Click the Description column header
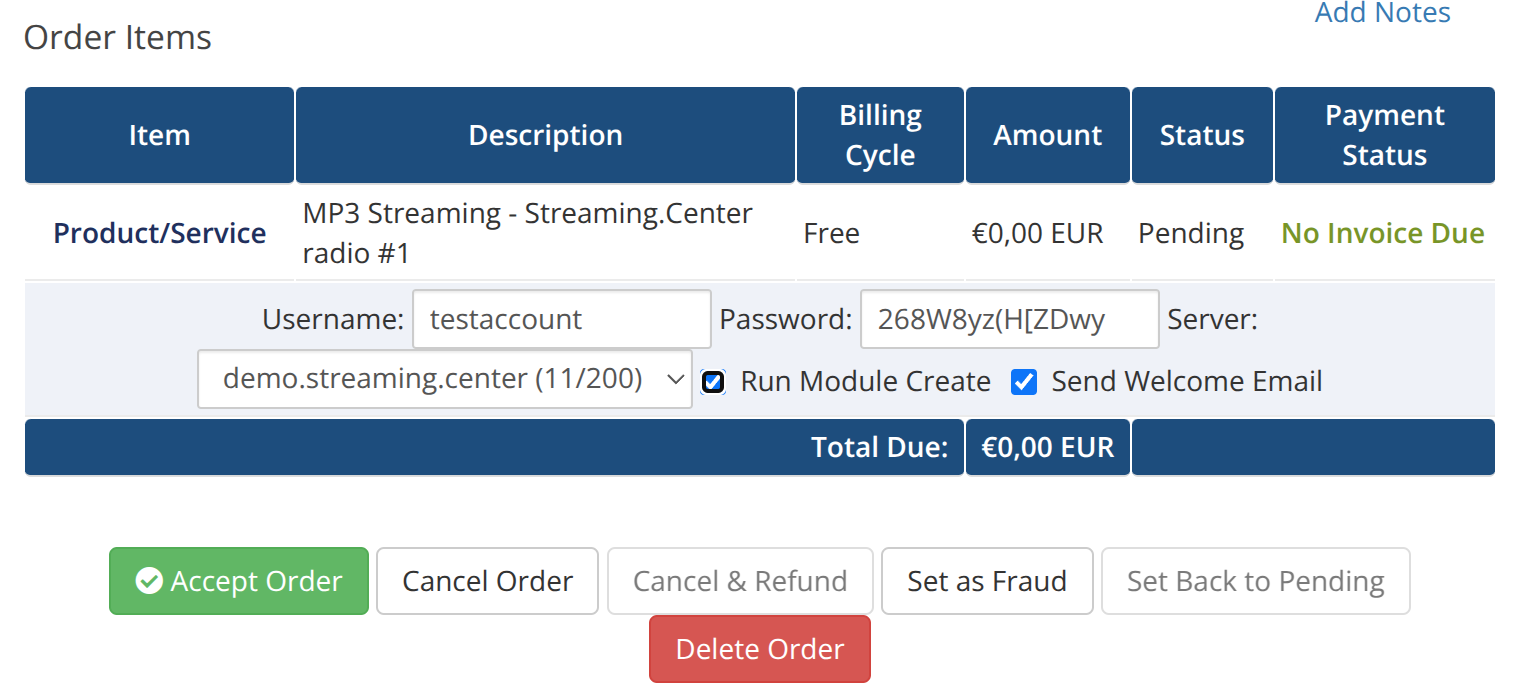 [546, 135]
